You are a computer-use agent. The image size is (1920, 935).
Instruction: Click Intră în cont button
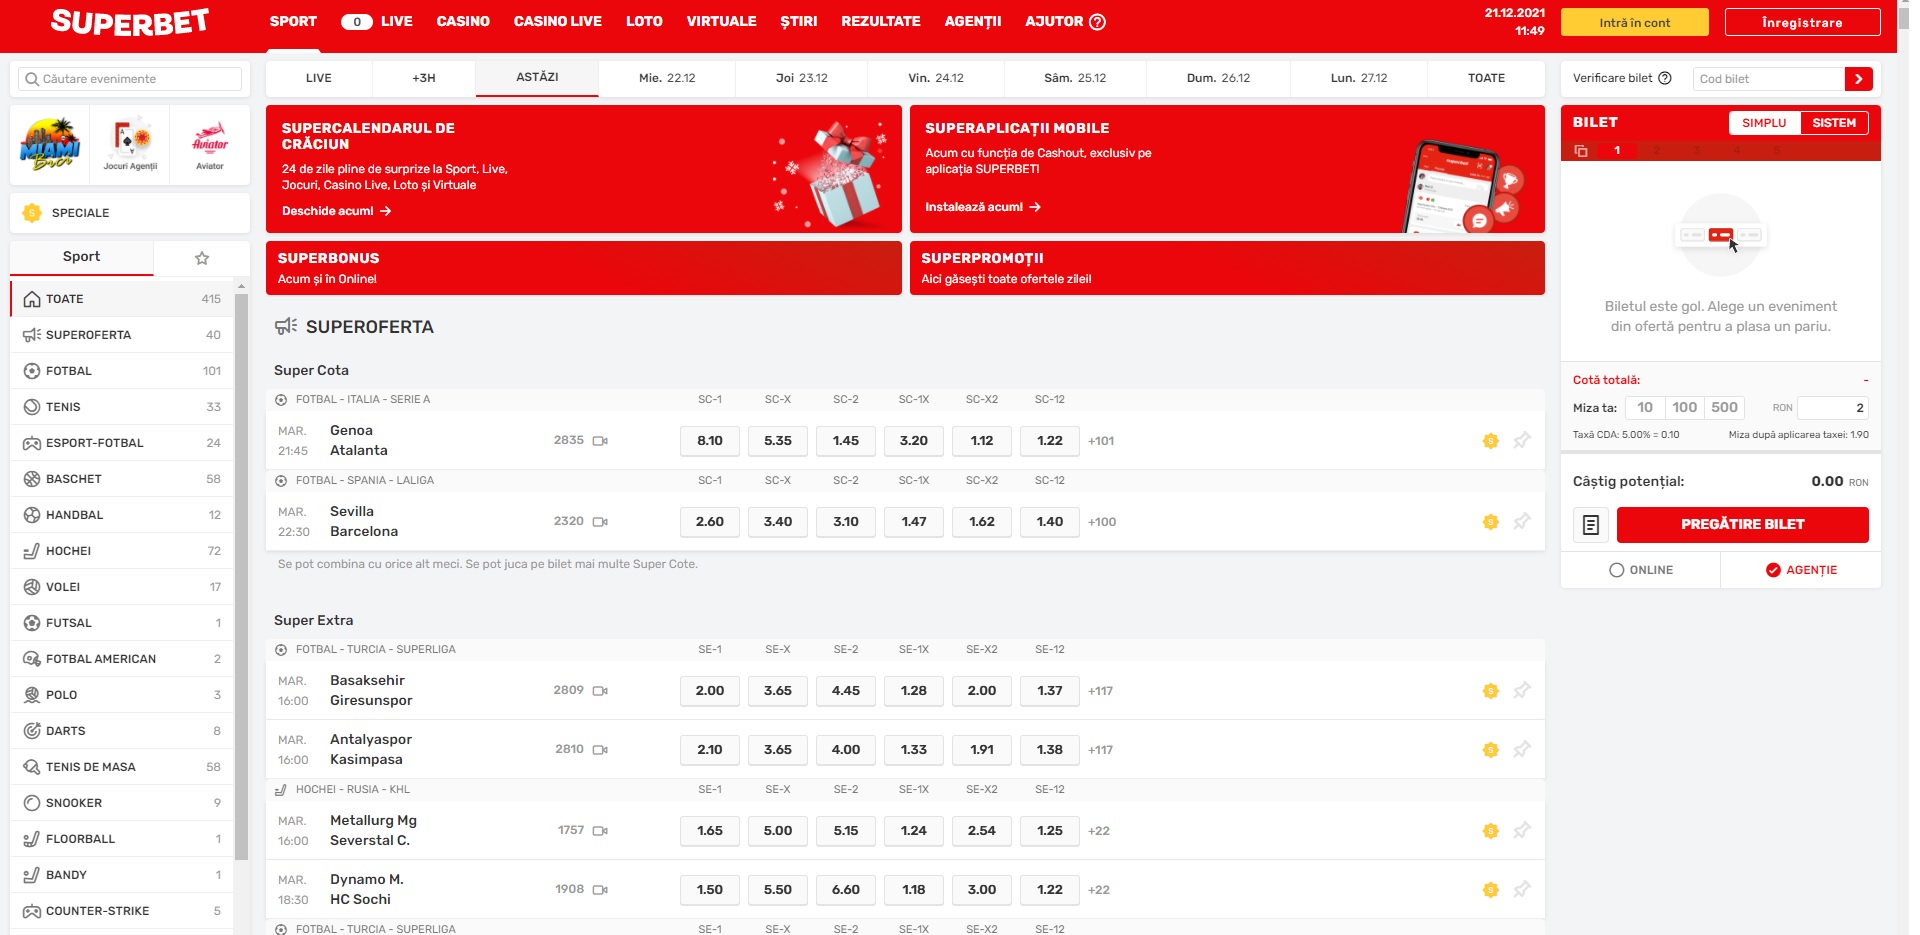(1634, 23)
